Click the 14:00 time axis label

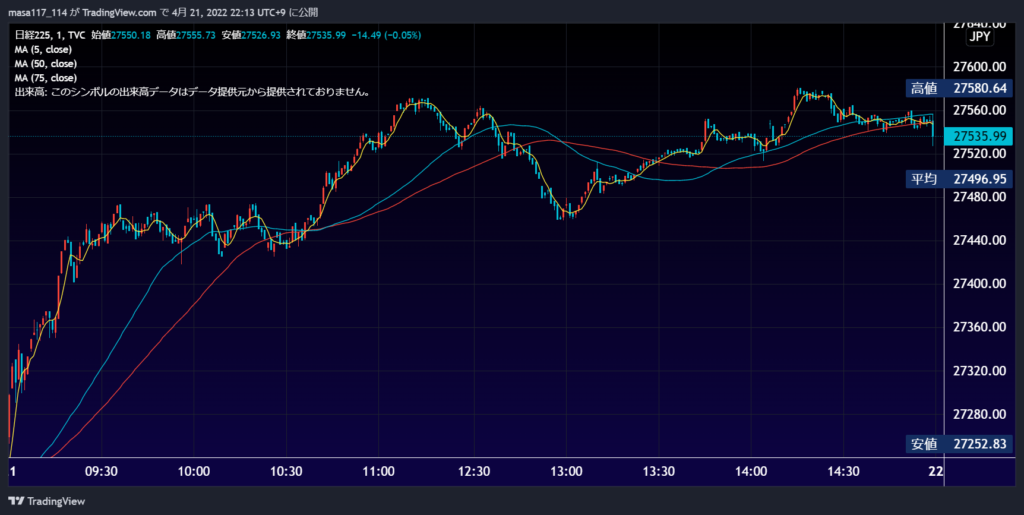pyautogui.click(x=751, y=471)
